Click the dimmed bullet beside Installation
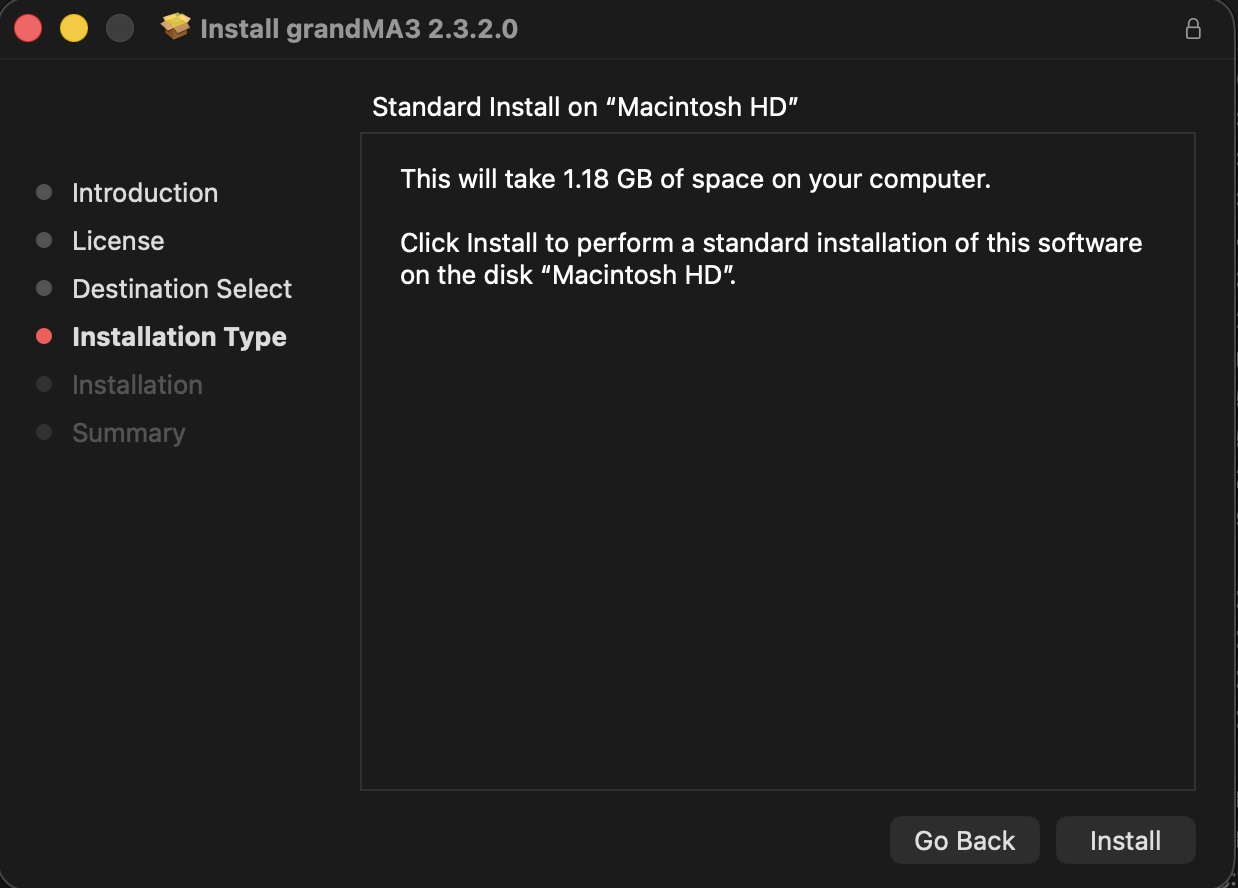This screenshot has width=1238, height=888. tap(44, 384)
